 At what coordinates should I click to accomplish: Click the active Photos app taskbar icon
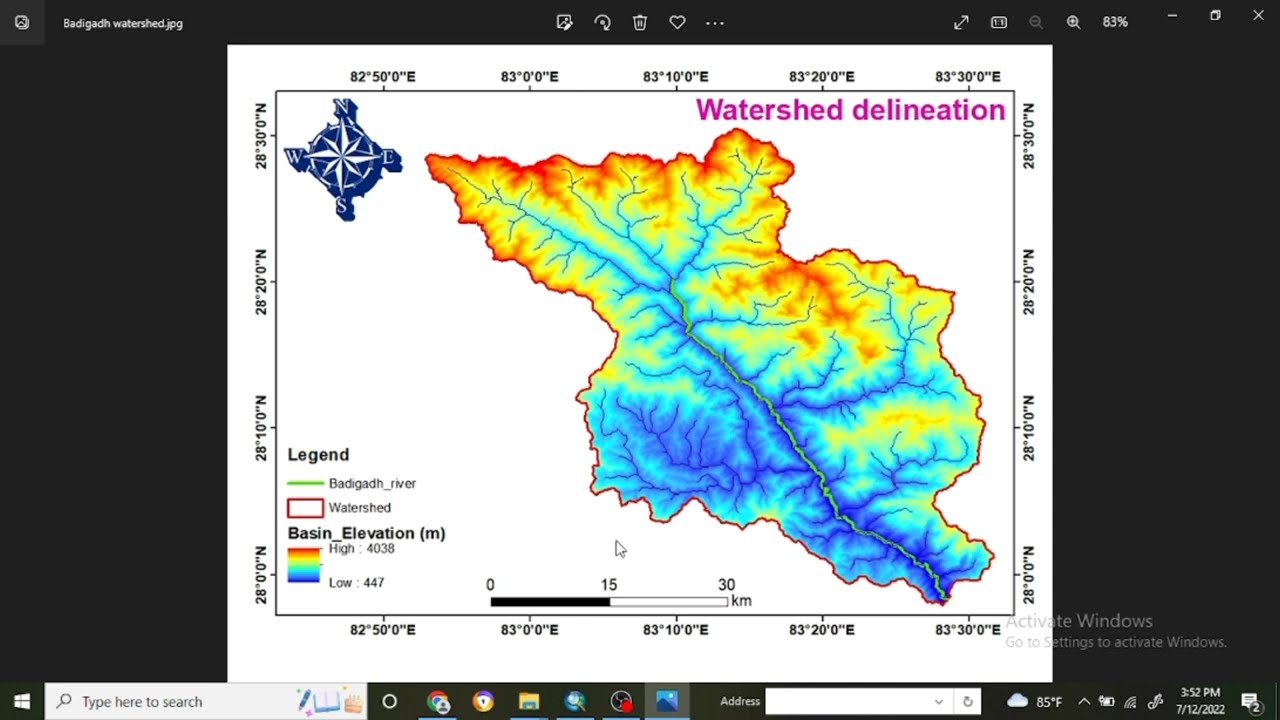click(667, 701)
